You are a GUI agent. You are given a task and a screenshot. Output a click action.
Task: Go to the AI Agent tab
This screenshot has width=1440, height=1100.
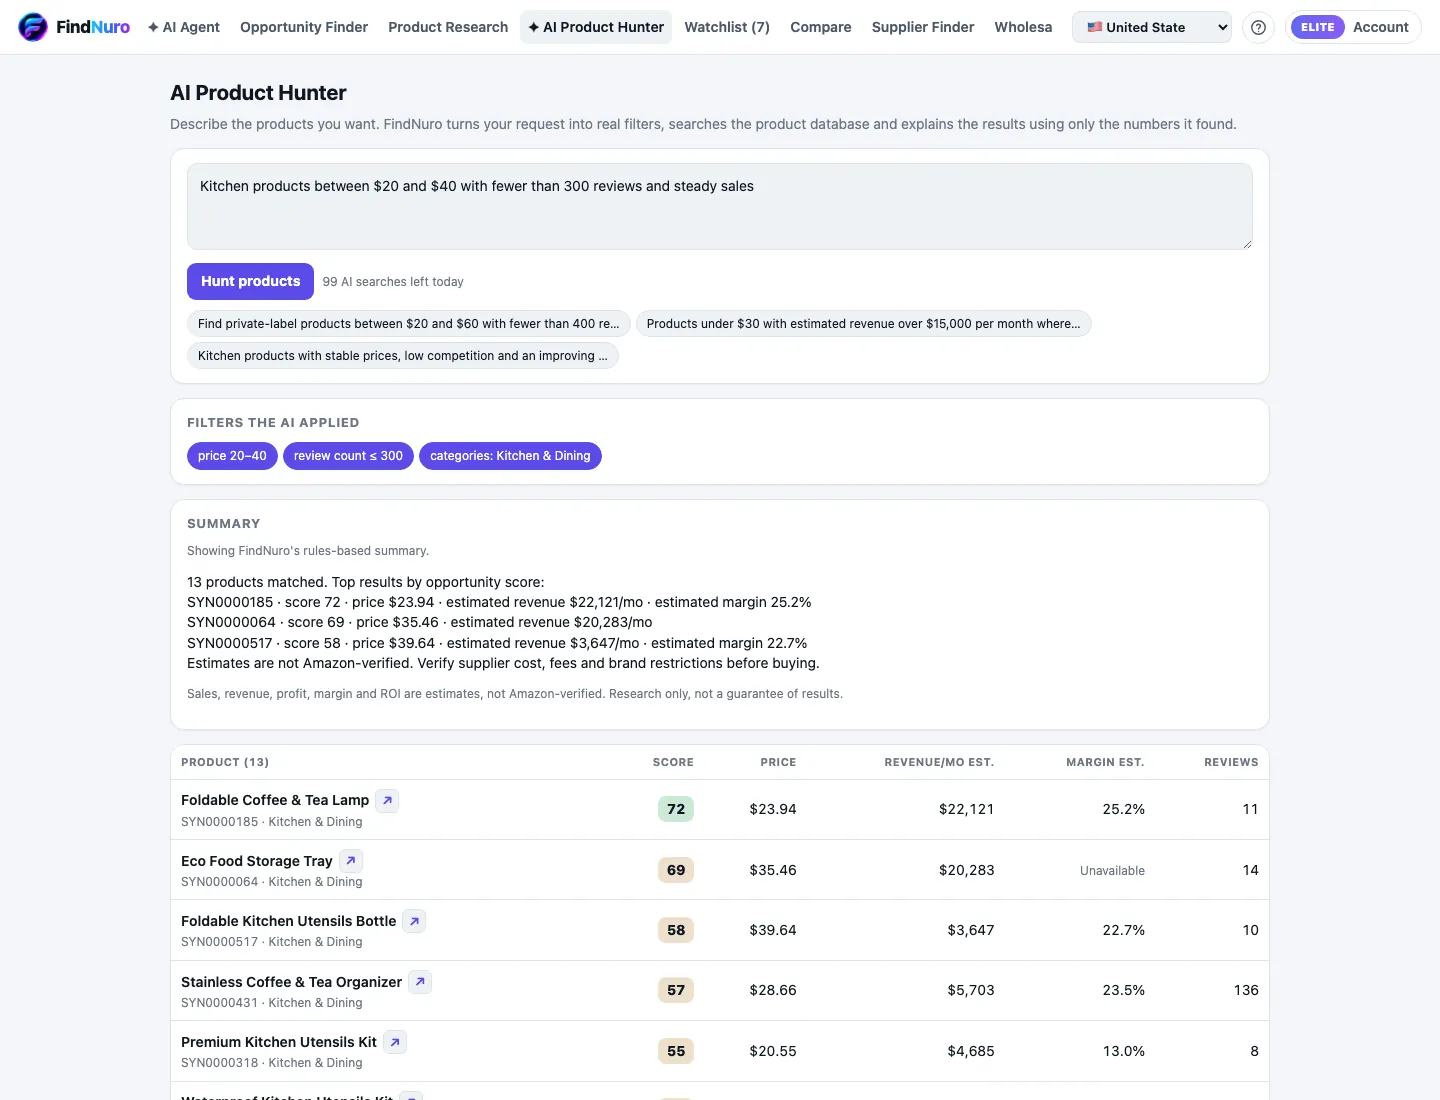click(x=184, y=27)
